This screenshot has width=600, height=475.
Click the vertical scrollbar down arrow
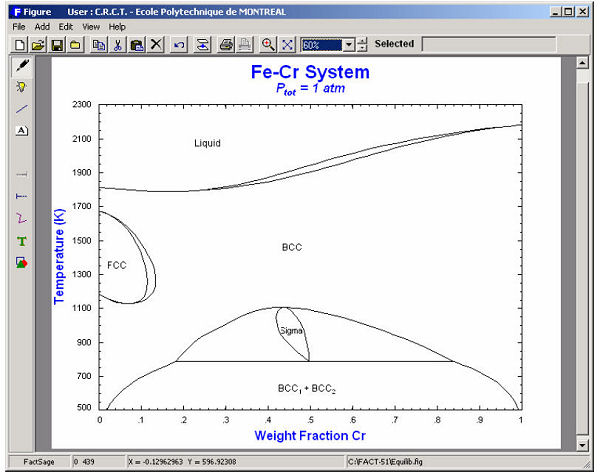pos(583,444)
